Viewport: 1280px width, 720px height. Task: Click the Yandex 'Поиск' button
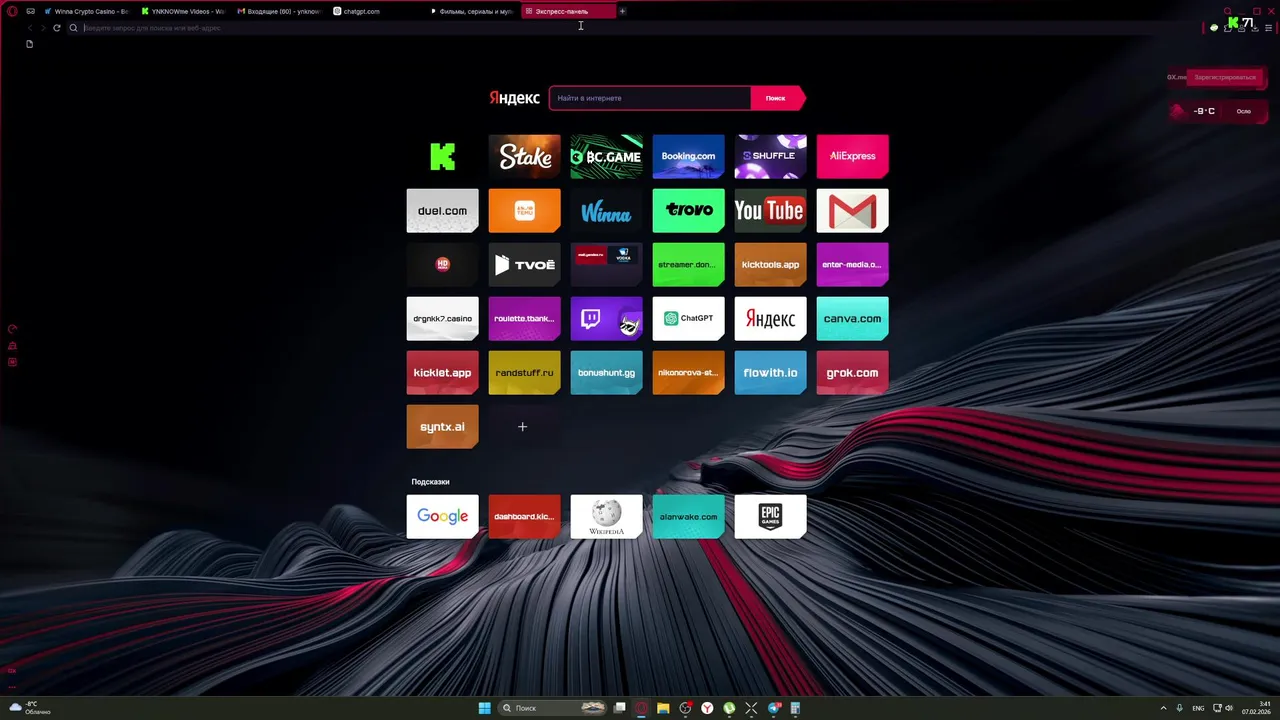coord(777,98)
